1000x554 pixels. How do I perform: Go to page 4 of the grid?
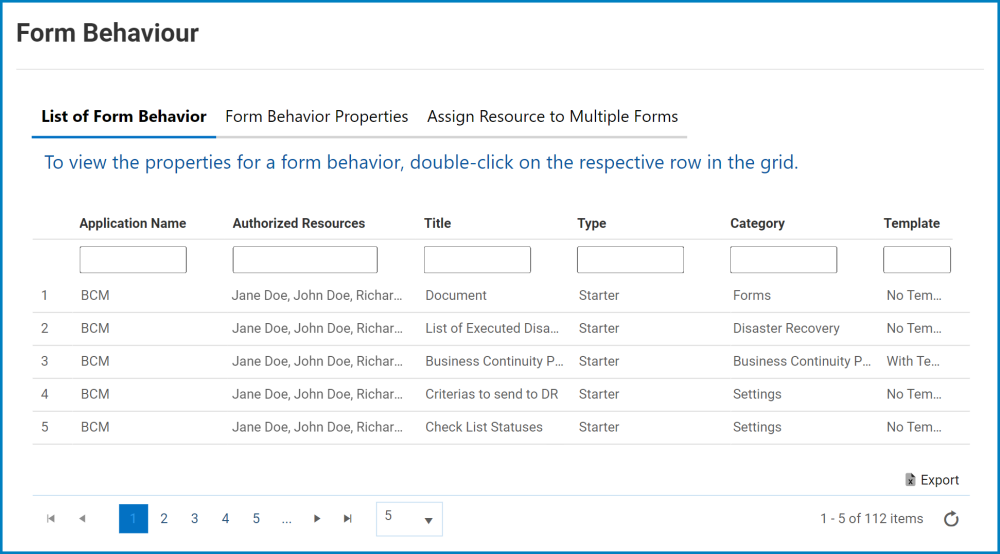225,518
